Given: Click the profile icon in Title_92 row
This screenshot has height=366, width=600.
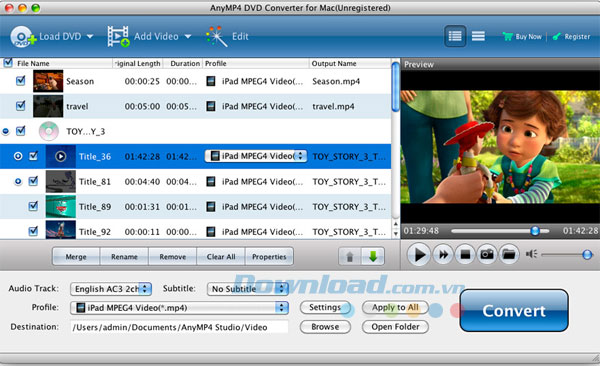Looking at the screenshot, I should [210, 232].
